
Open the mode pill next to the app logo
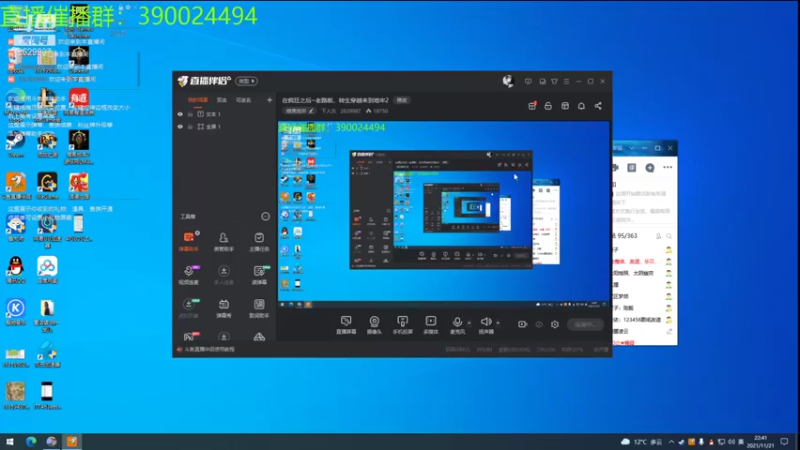pyautogui.click(x=246, y=81)
